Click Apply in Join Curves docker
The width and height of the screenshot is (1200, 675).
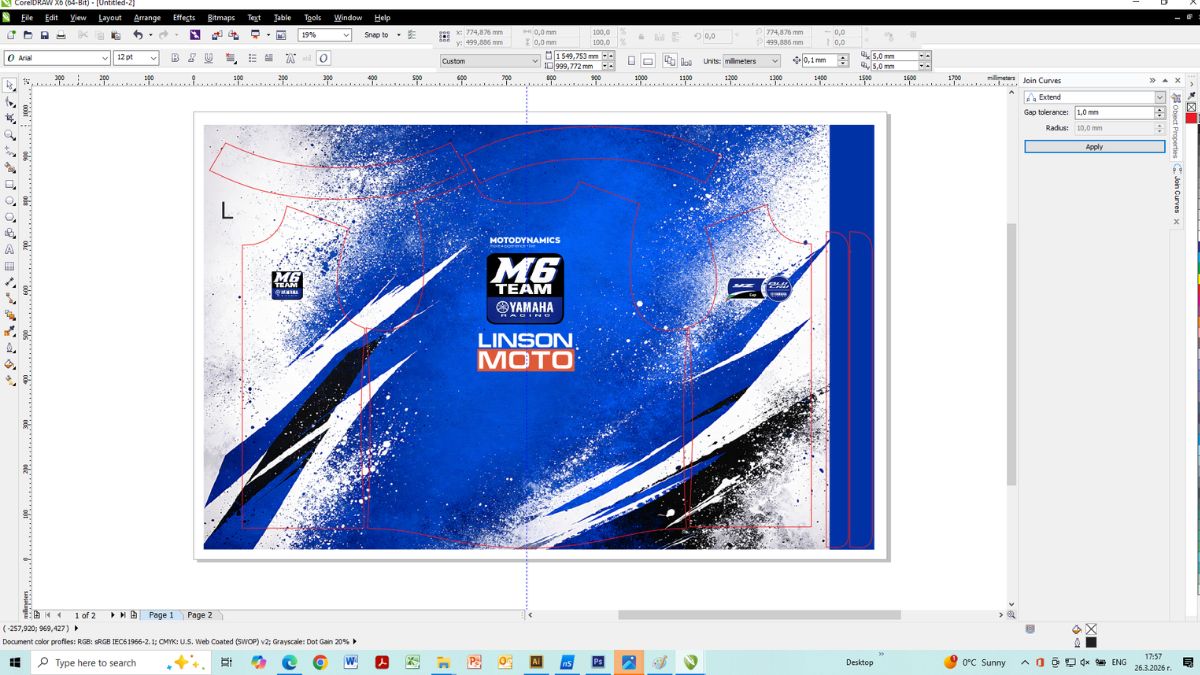click(x=1094, y=146)
